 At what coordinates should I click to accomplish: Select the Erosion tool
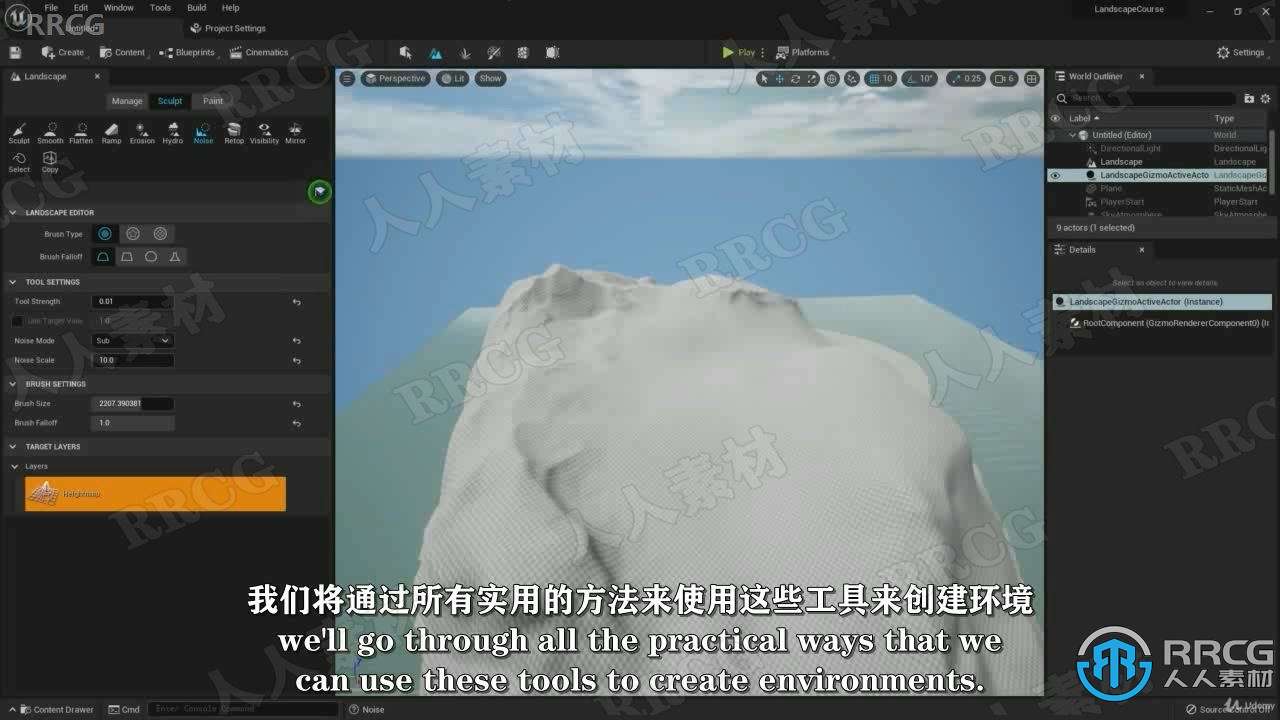click(x=142, y=133)
